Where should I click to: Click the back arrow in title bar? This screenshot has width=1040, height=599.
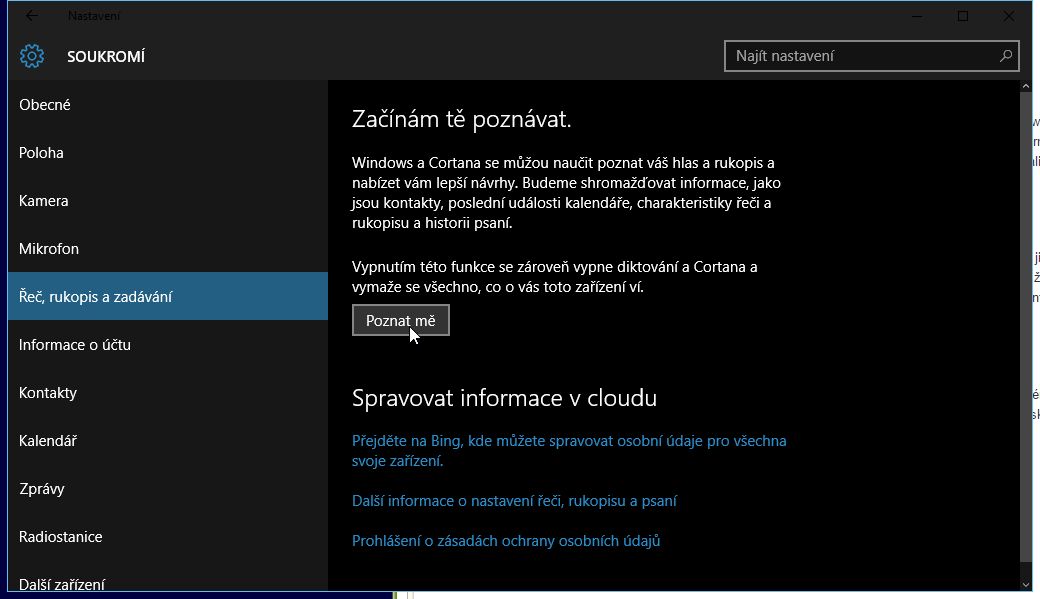(32, 16)
